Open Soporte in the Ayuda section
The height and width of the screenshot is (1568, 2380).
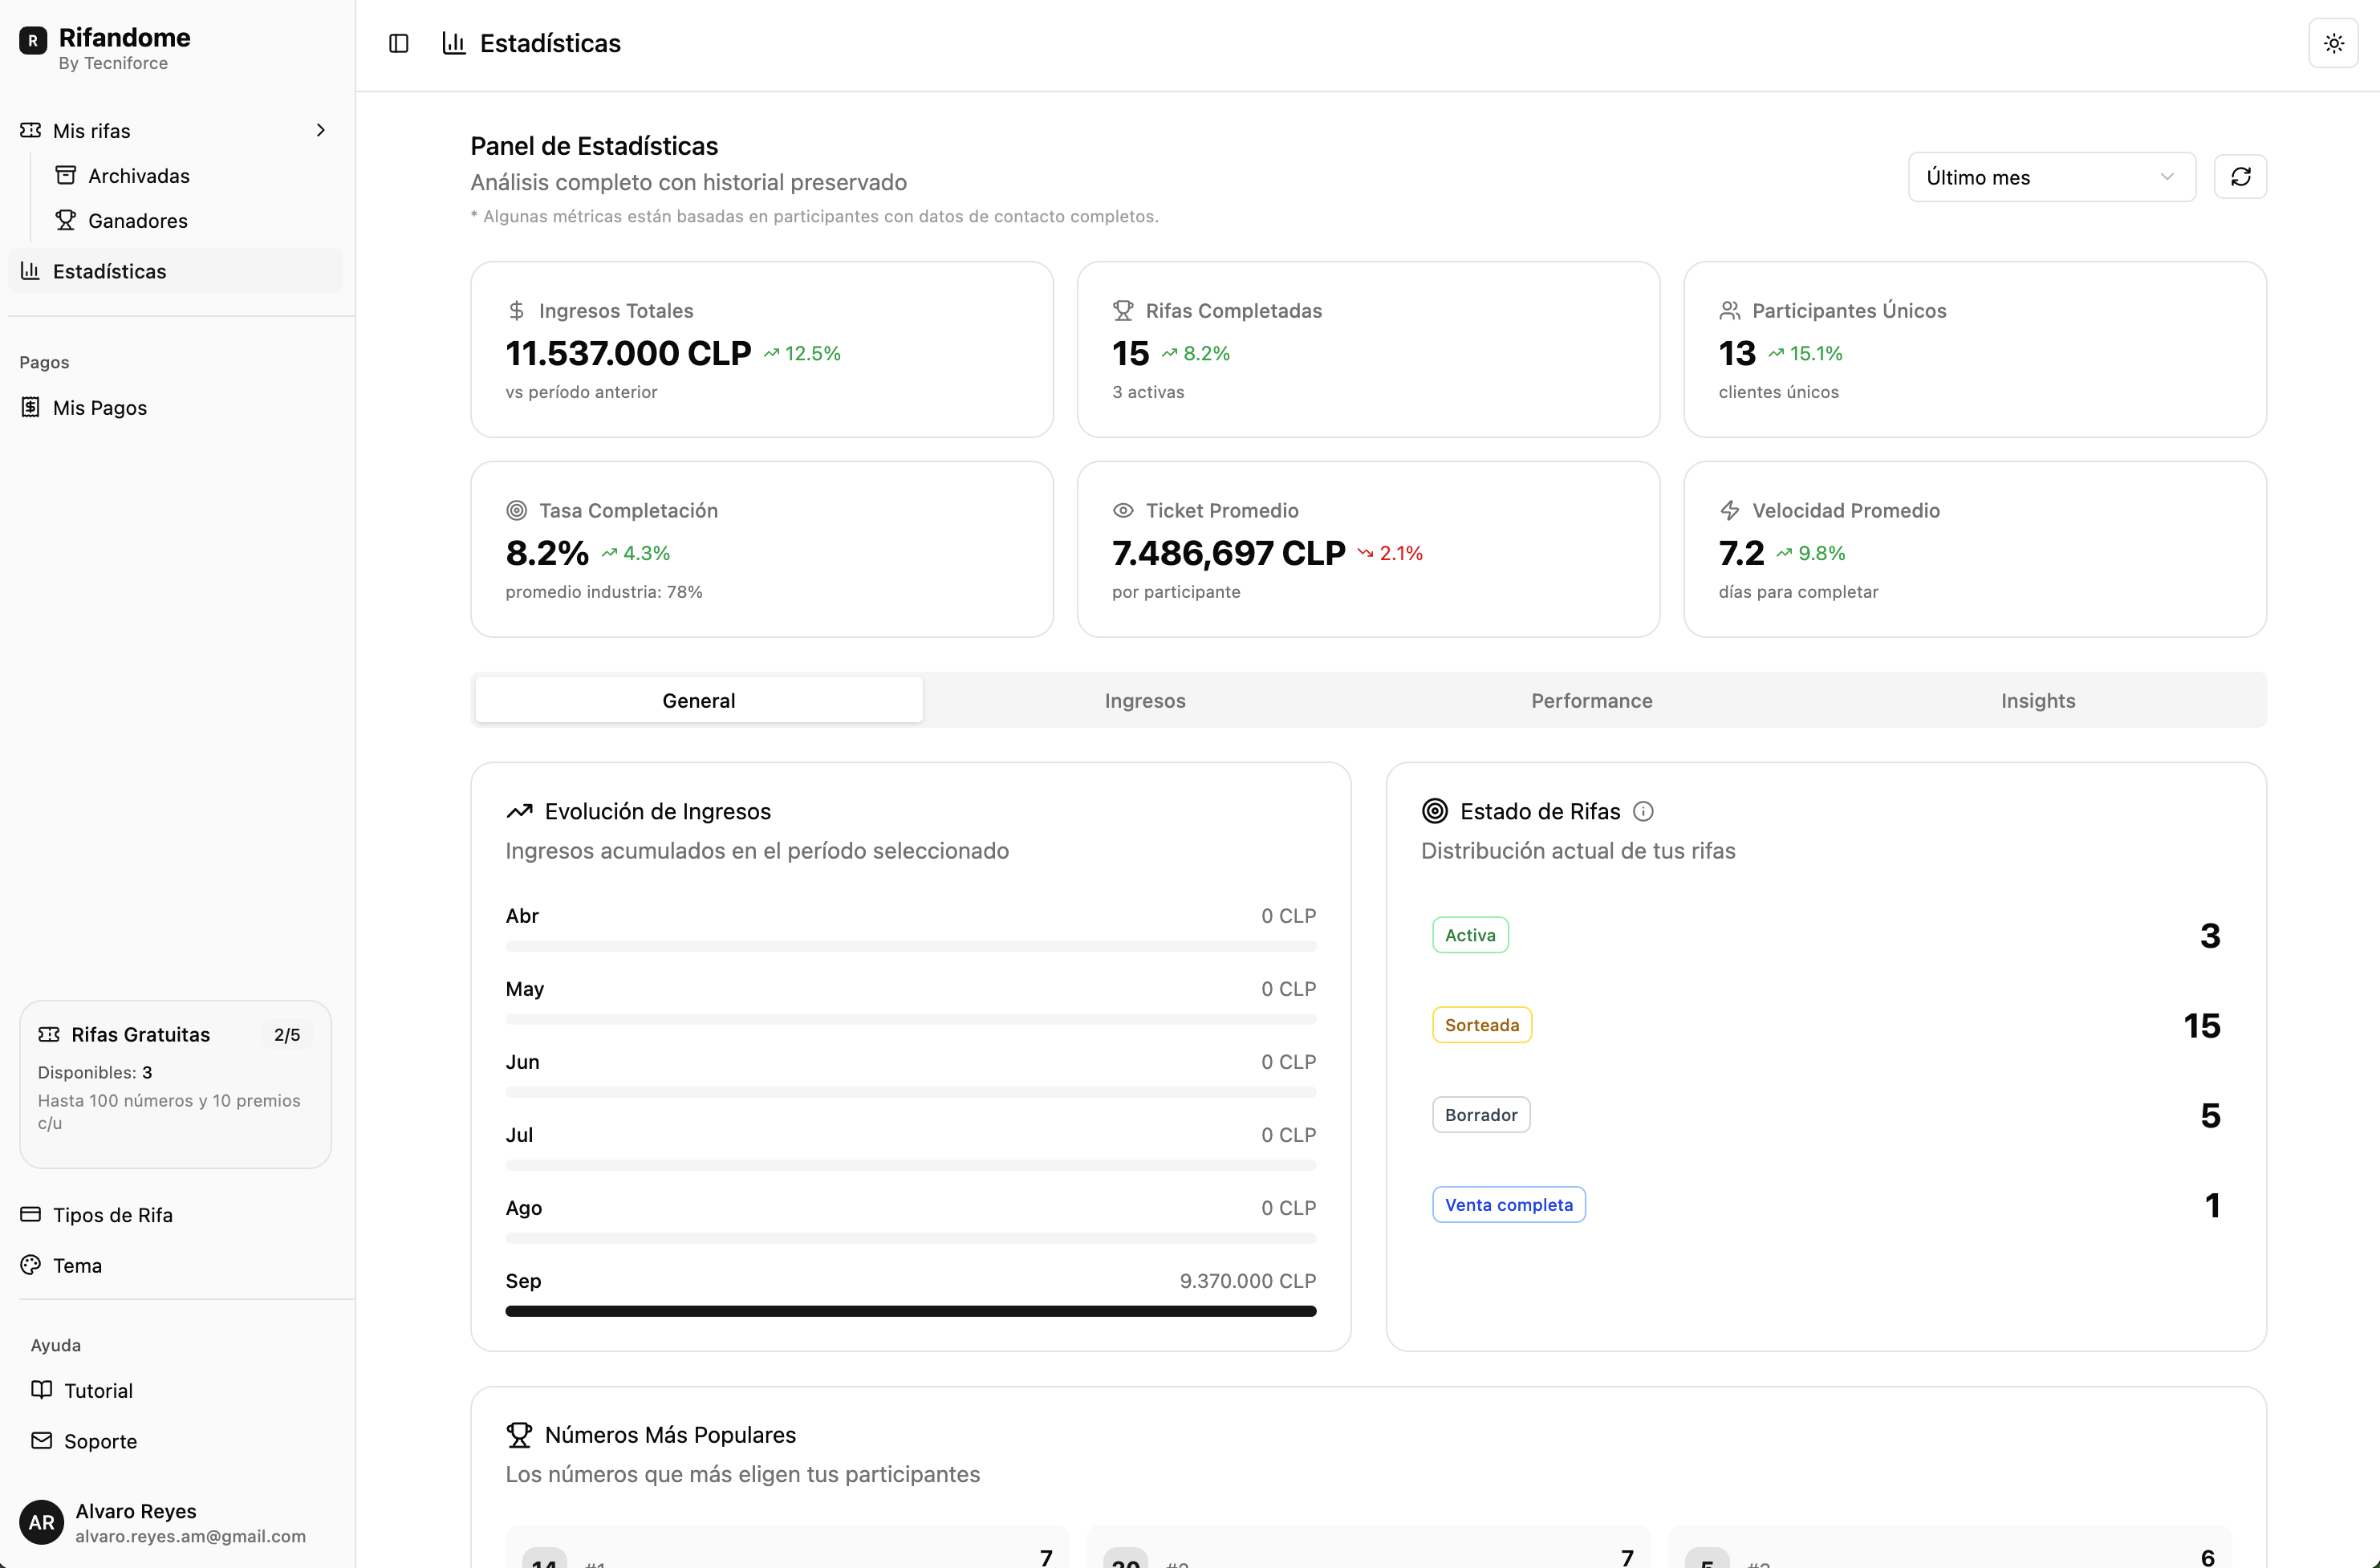[x=100, y=1441]
